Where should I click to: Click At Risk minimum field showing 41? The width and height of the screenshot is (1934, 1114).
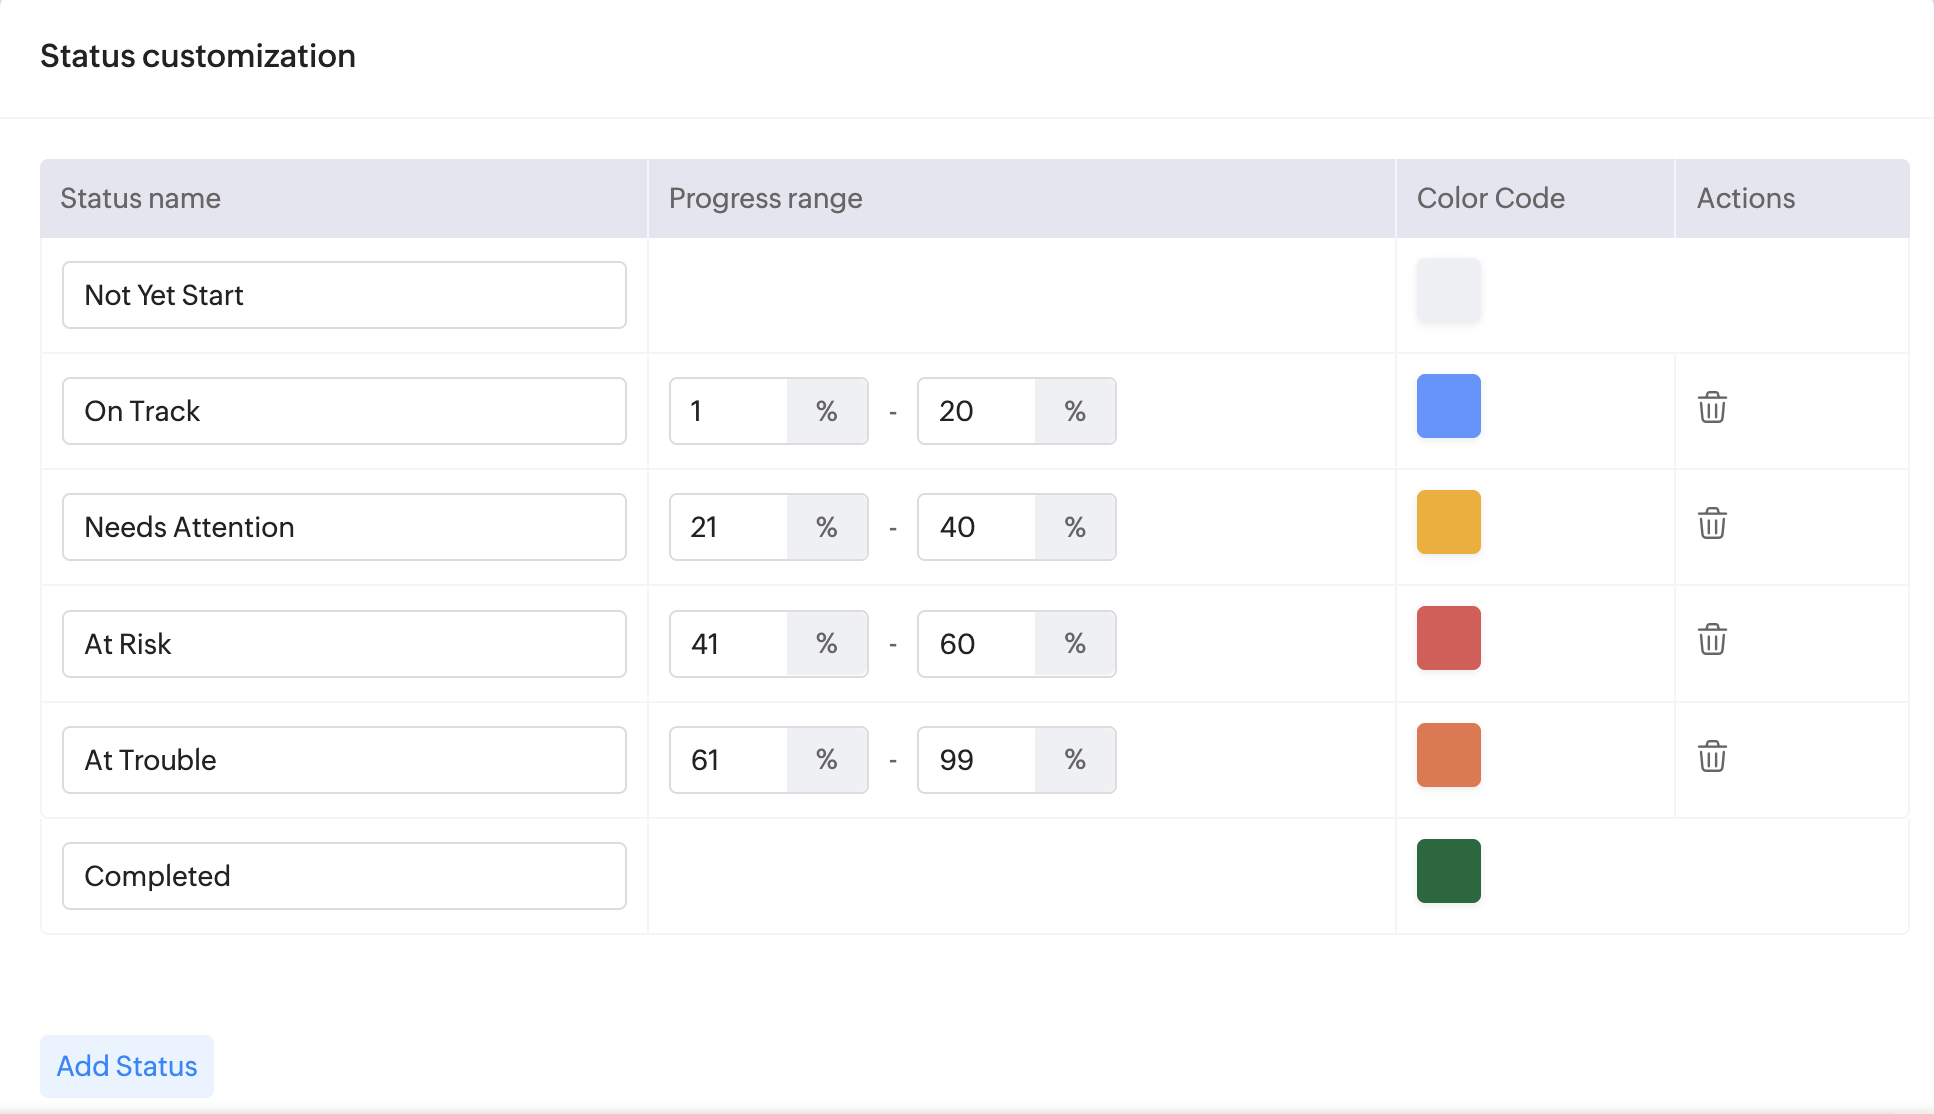coord(730,644)
